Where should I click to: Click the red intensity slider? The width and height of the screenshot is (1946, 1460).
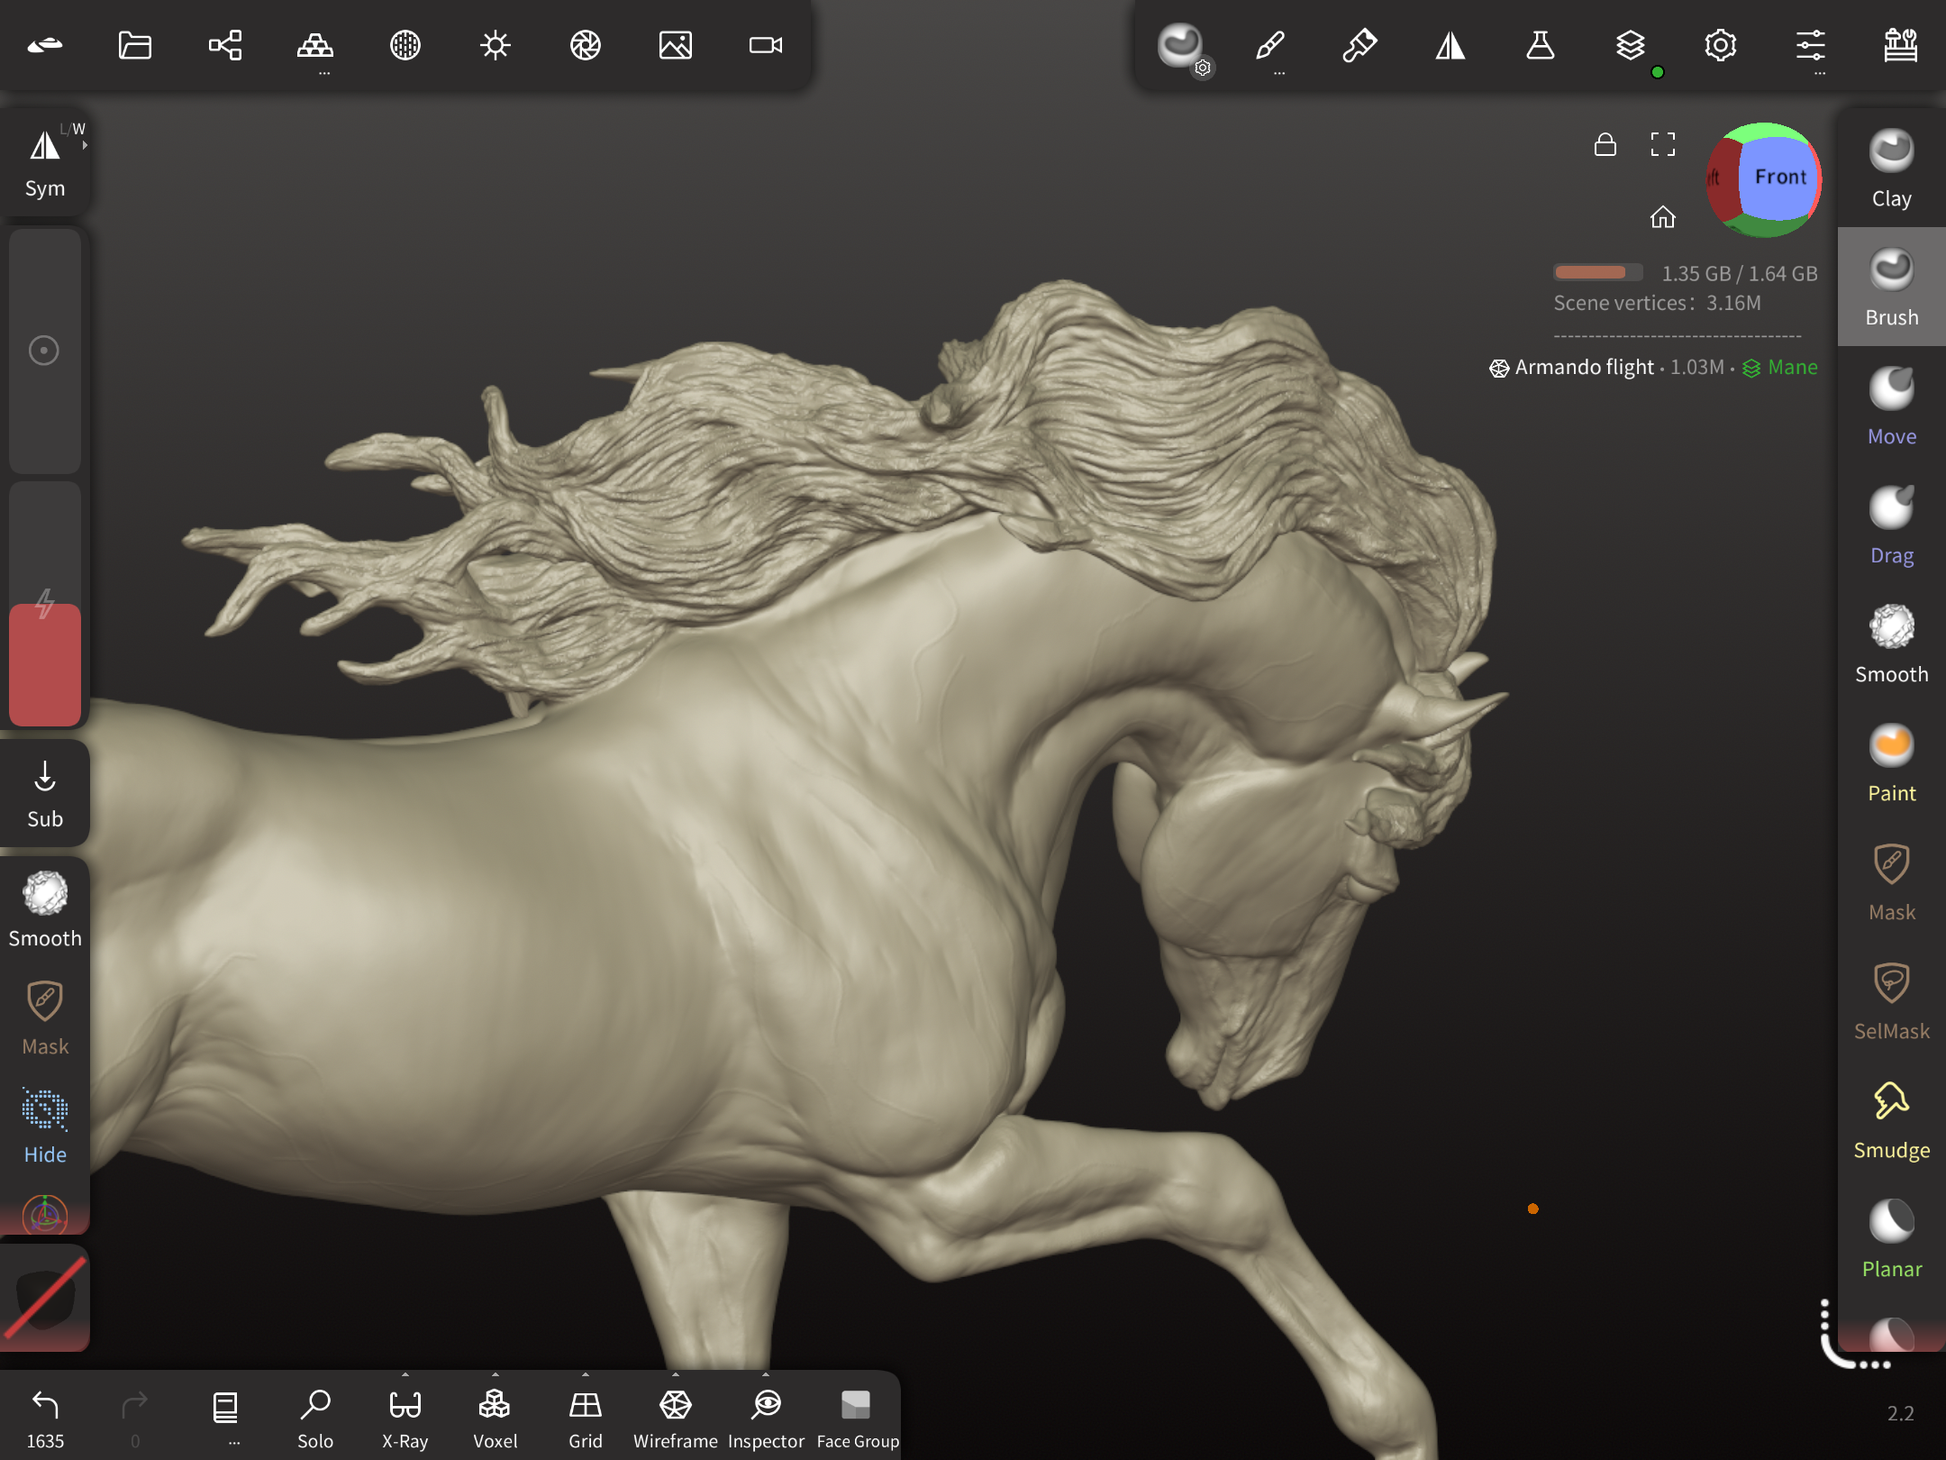[45, 663]
